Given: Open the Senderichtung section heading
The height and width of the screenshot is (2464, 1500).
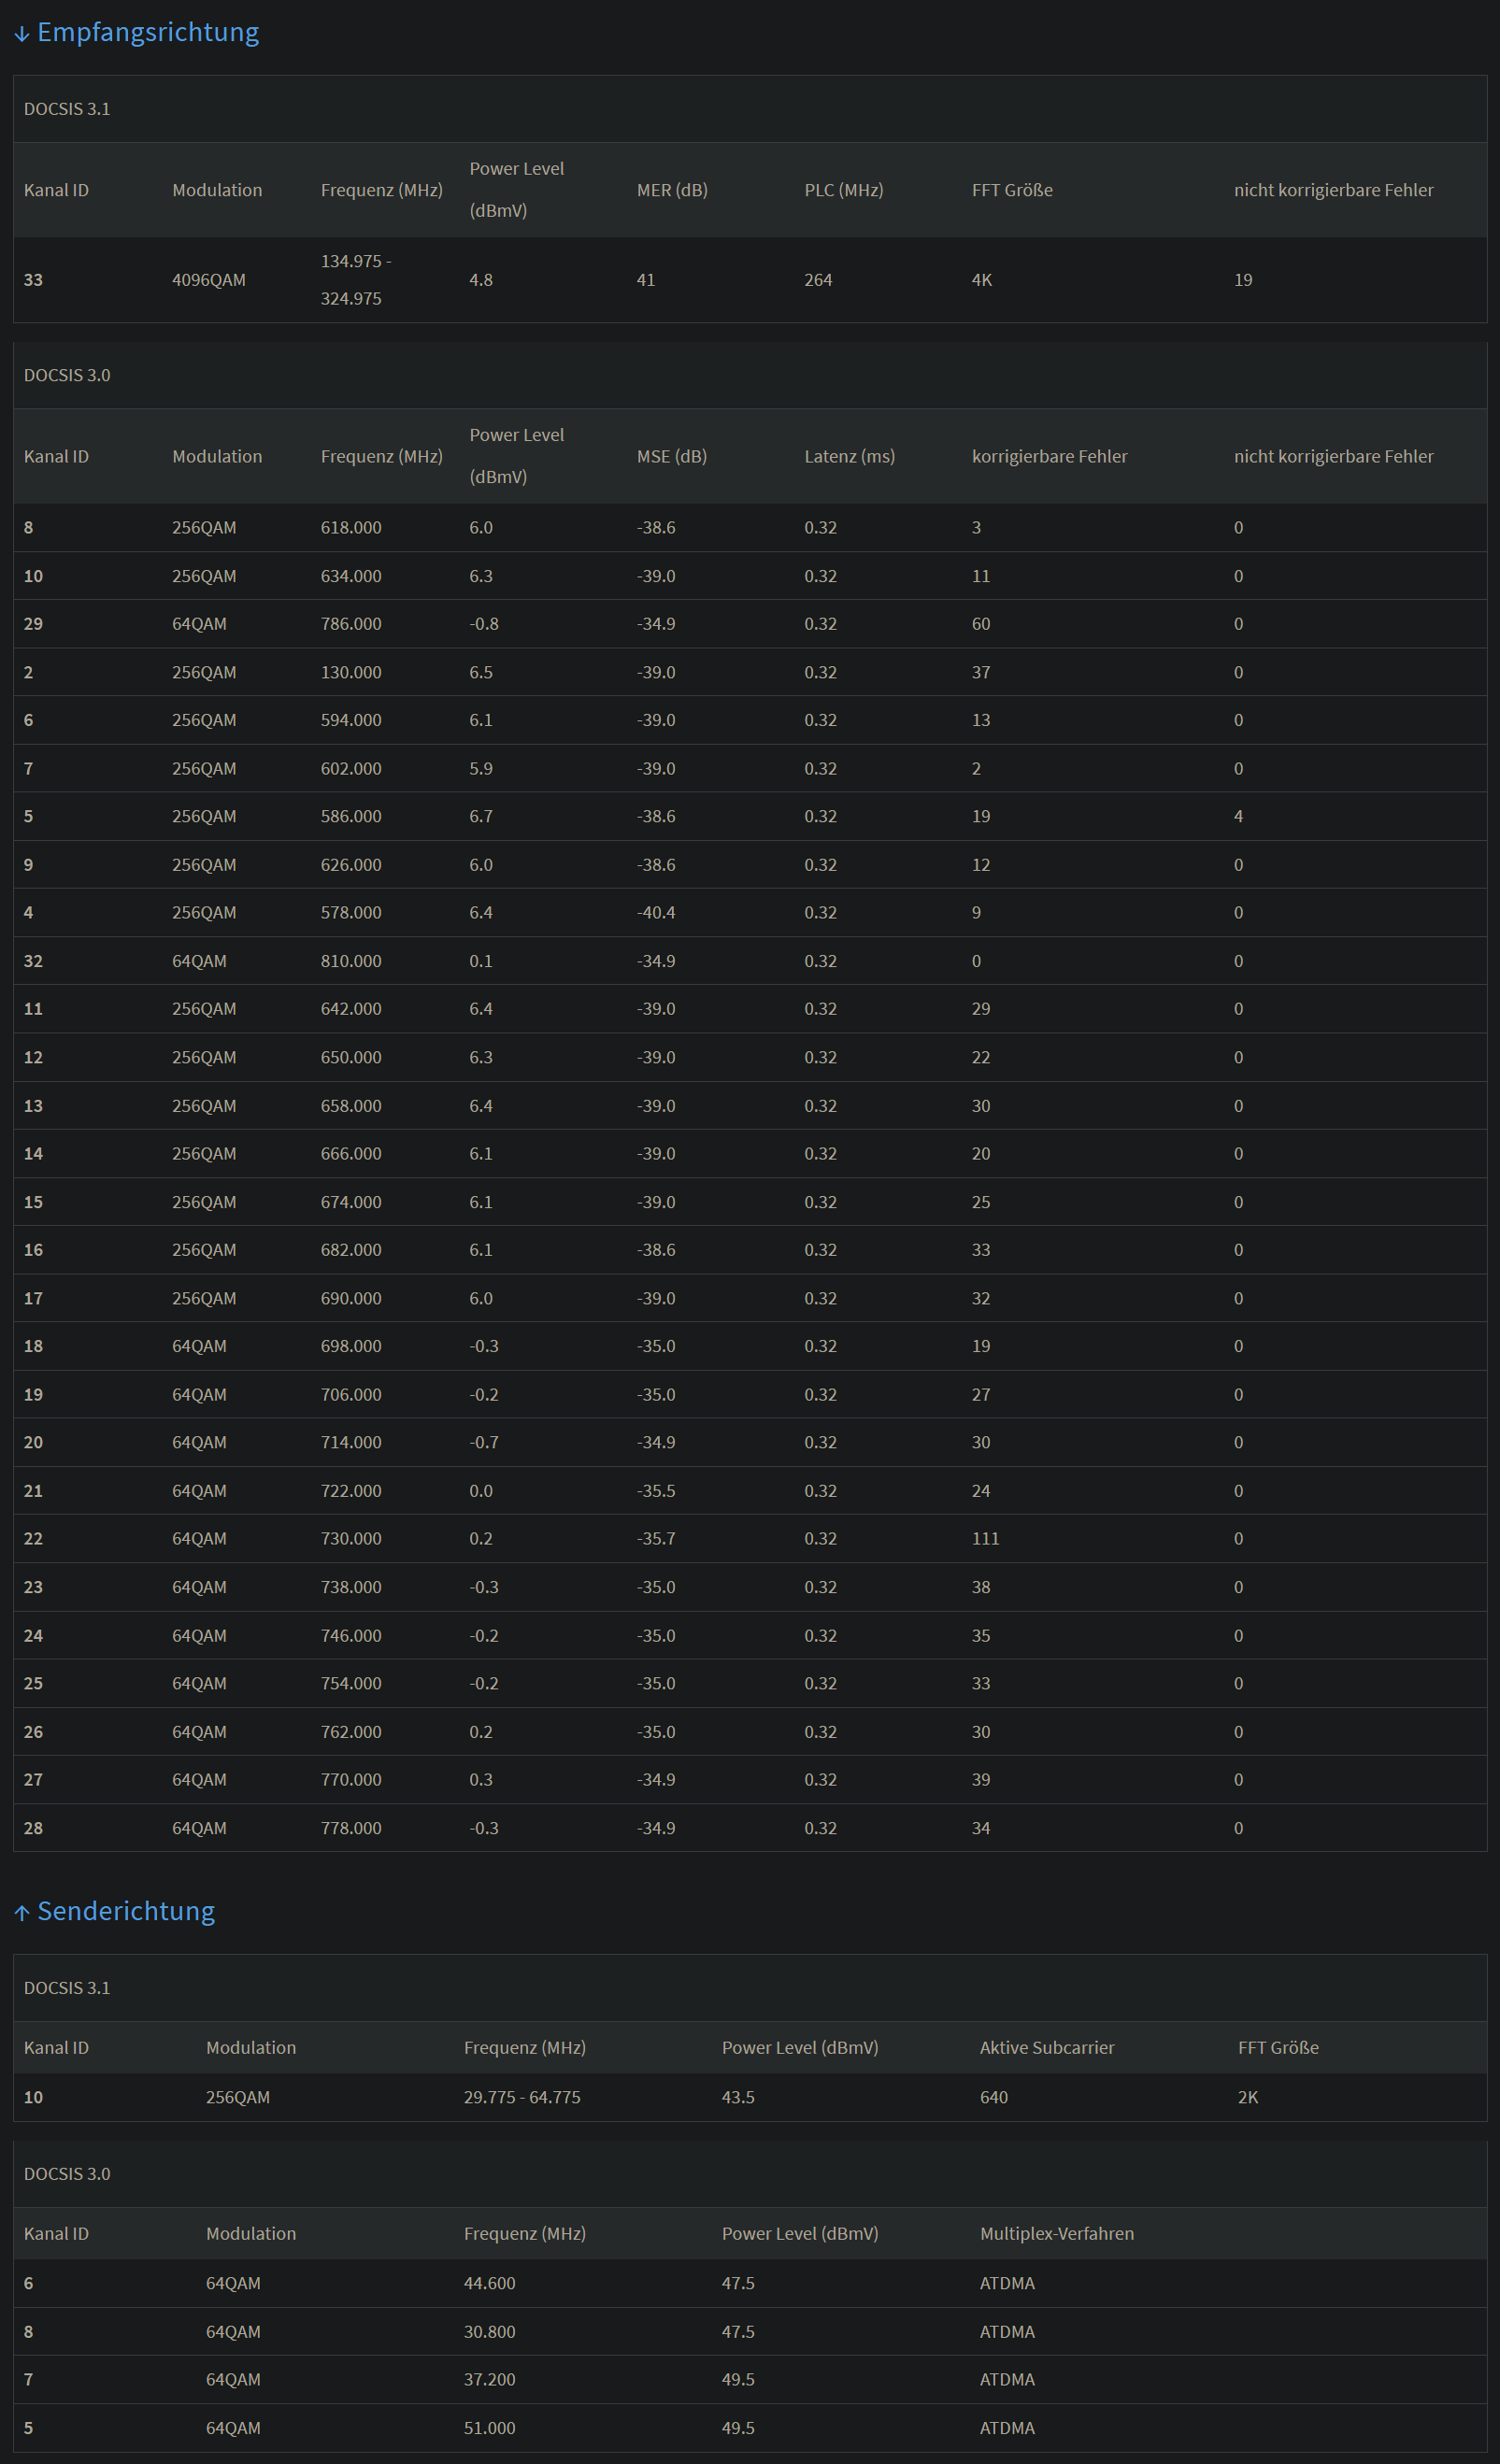Looking at the screenshot, I should pos(125,1911).
